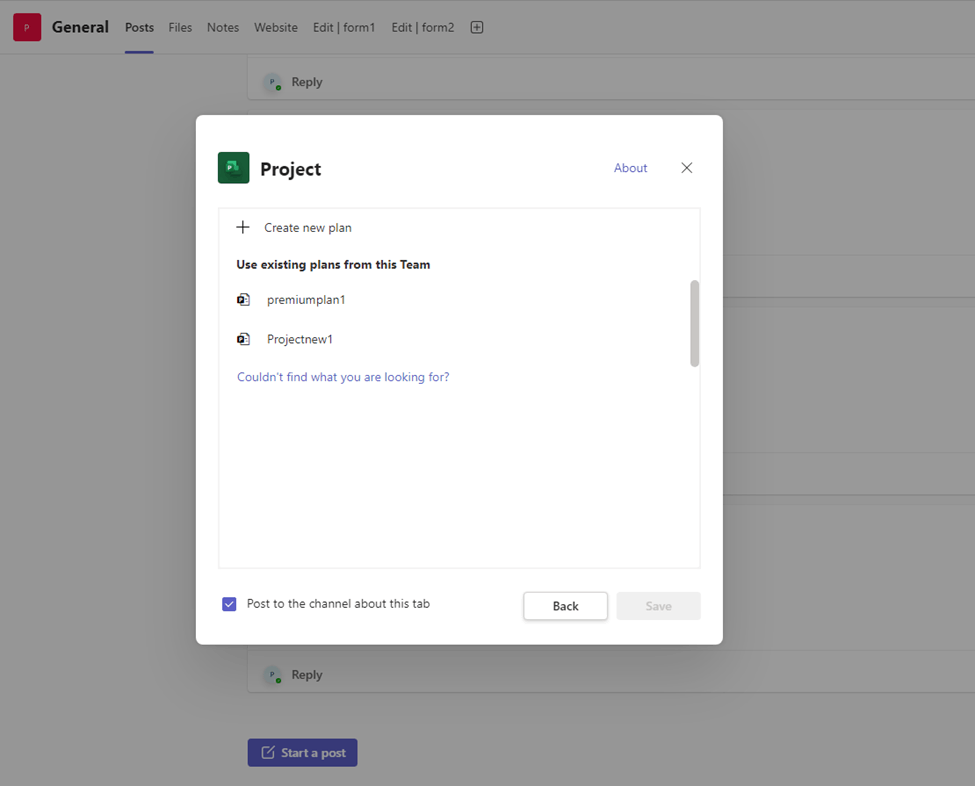Open the Edit | form1 tab
975x786 pixels.
[x=344, y=27]
